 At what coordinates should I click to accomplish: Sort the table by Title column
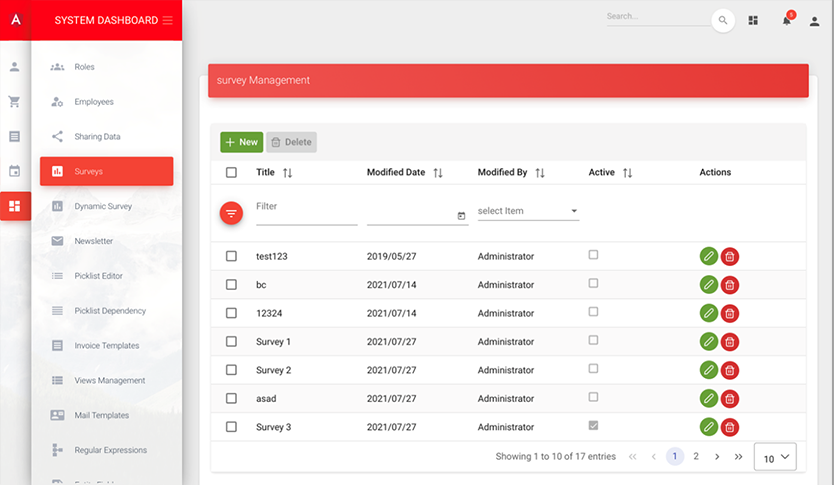click(288, 173)
